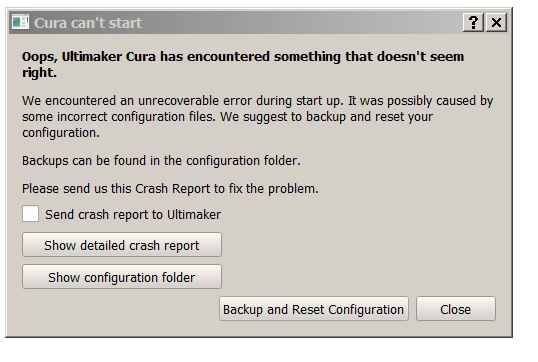Click the 'Backups can be found' sentence
538x362 pixels.
tap(161, 161)
